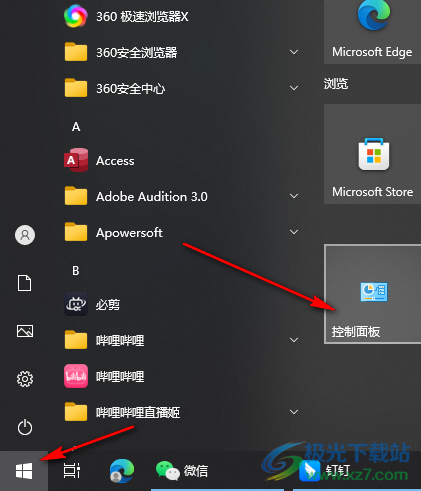
Task: Expand the 360安全浏览器 folder chevron
Action: click(x=294, y=52)
